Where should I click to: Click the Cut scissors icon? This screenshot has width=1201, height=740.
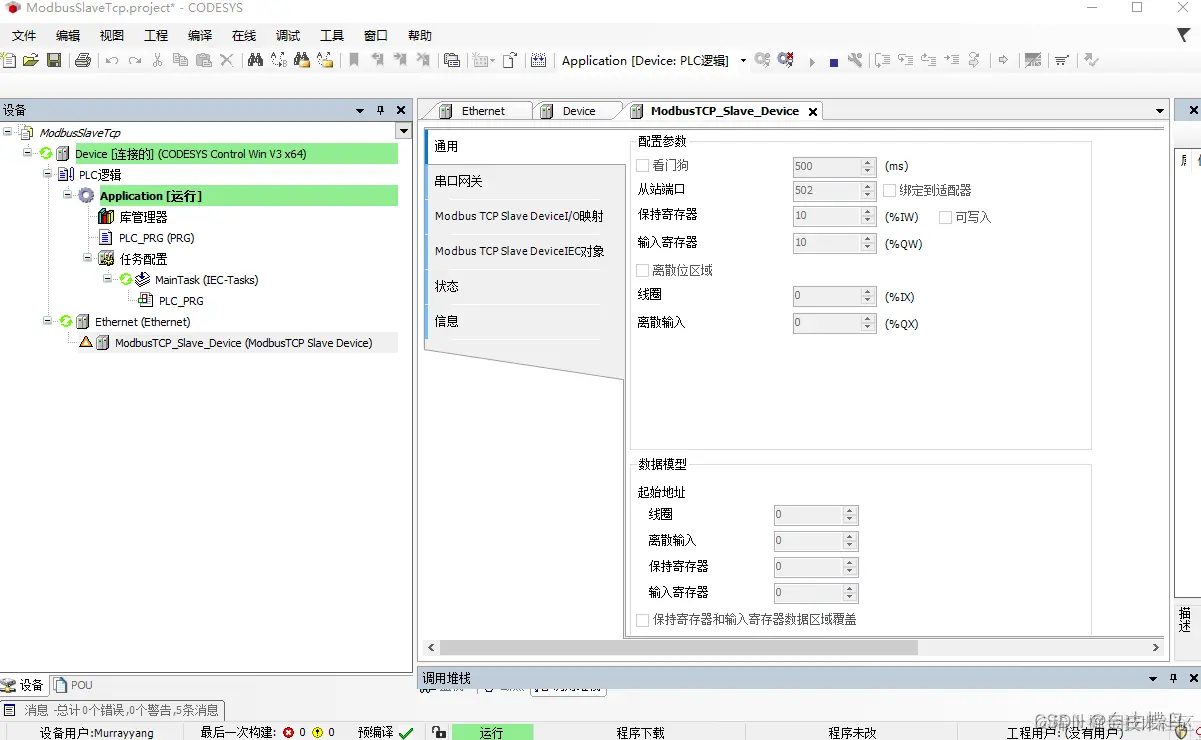[x=157, y=60]
